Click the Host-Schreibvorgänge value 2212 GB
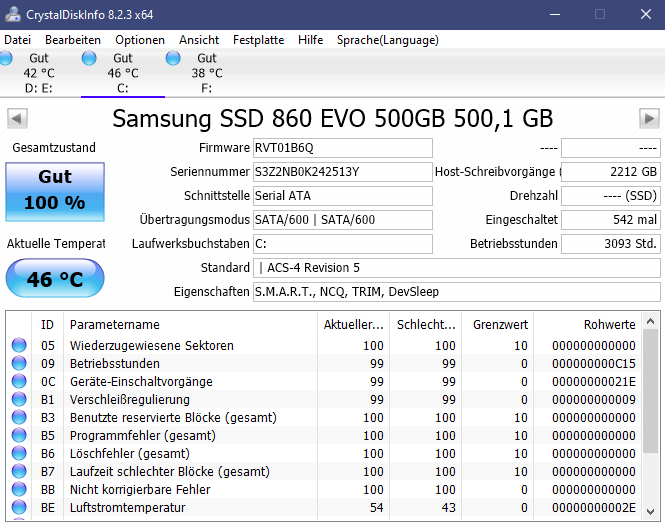 point(611,172)
